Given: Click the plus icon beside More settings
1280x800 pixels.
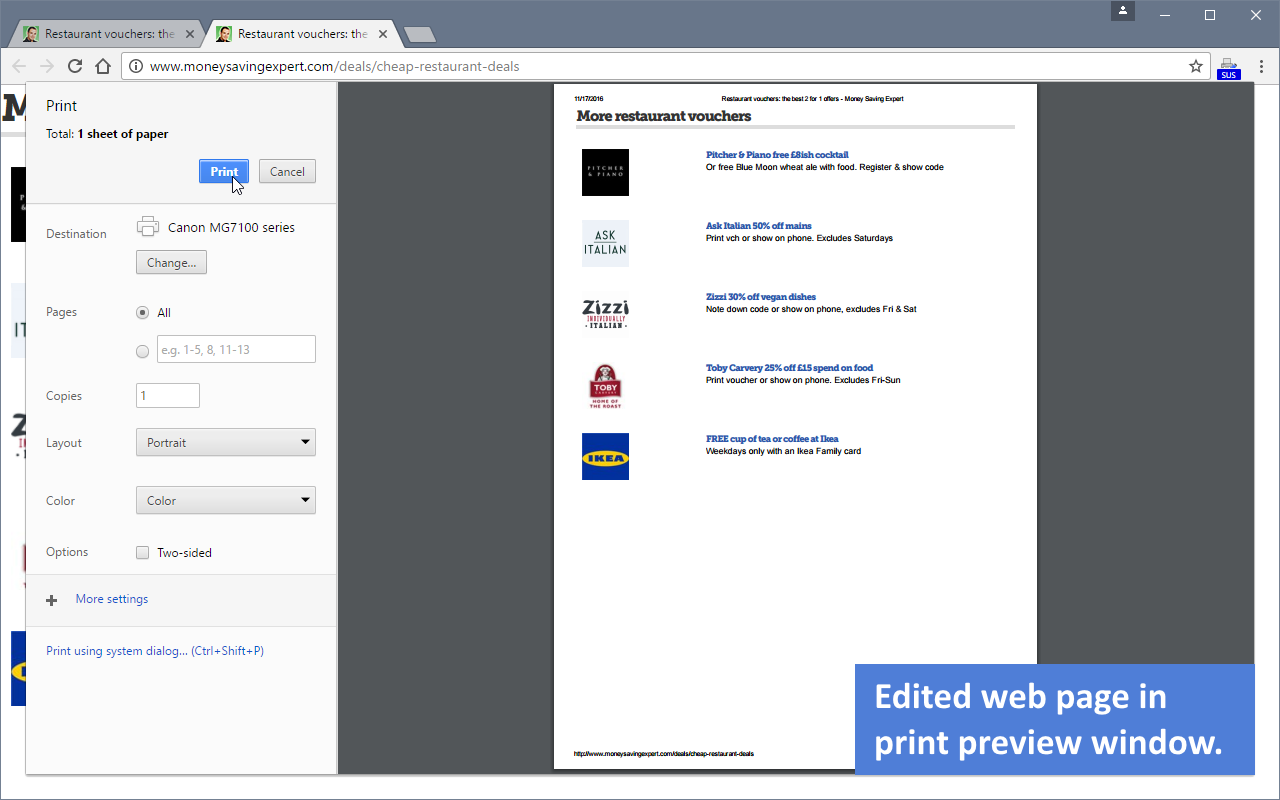Looking at the screenshot, I should click(x=52, y=600).
